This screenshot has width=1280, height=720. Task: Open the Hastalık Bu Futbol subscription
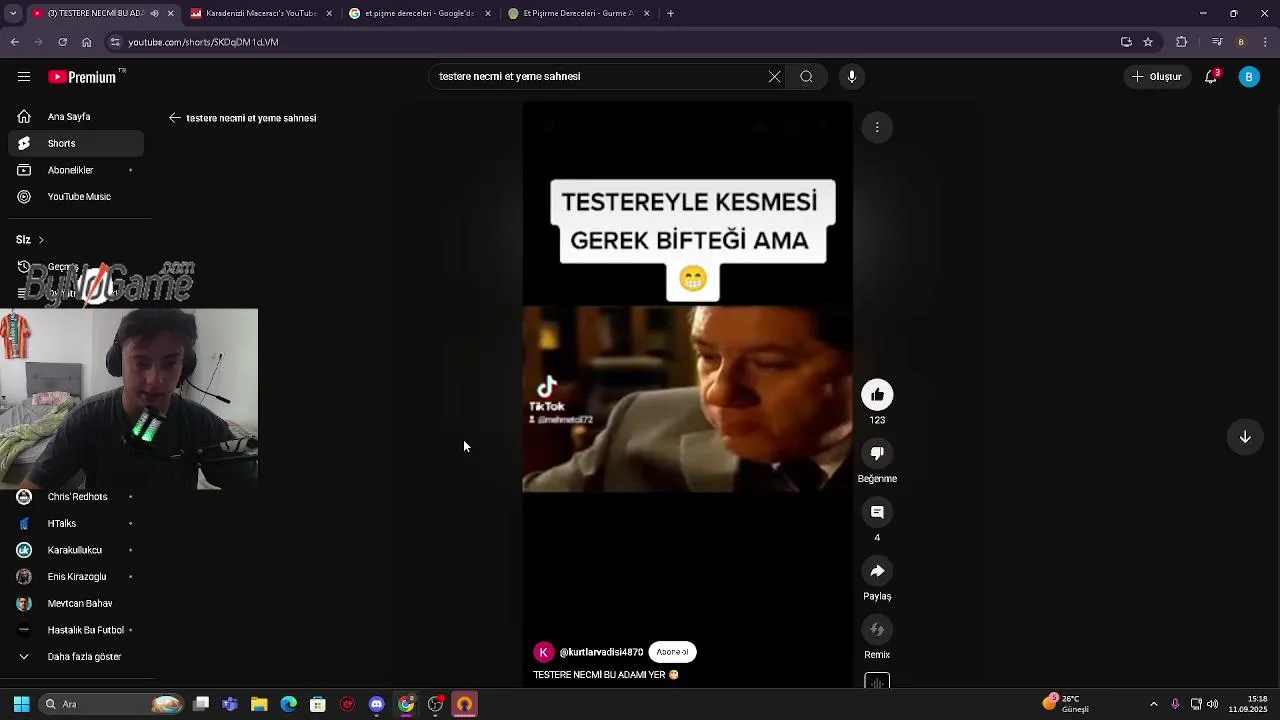tap(76, 630)
